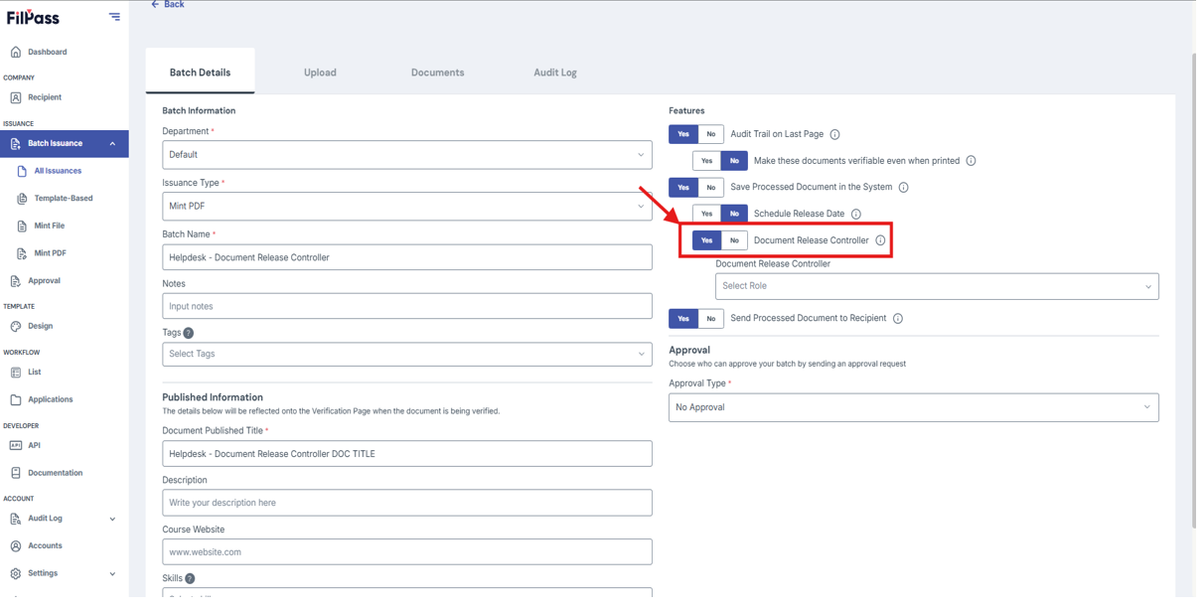Edit the Document Published Title field
1200x609 pixels.
click(407, 453)
